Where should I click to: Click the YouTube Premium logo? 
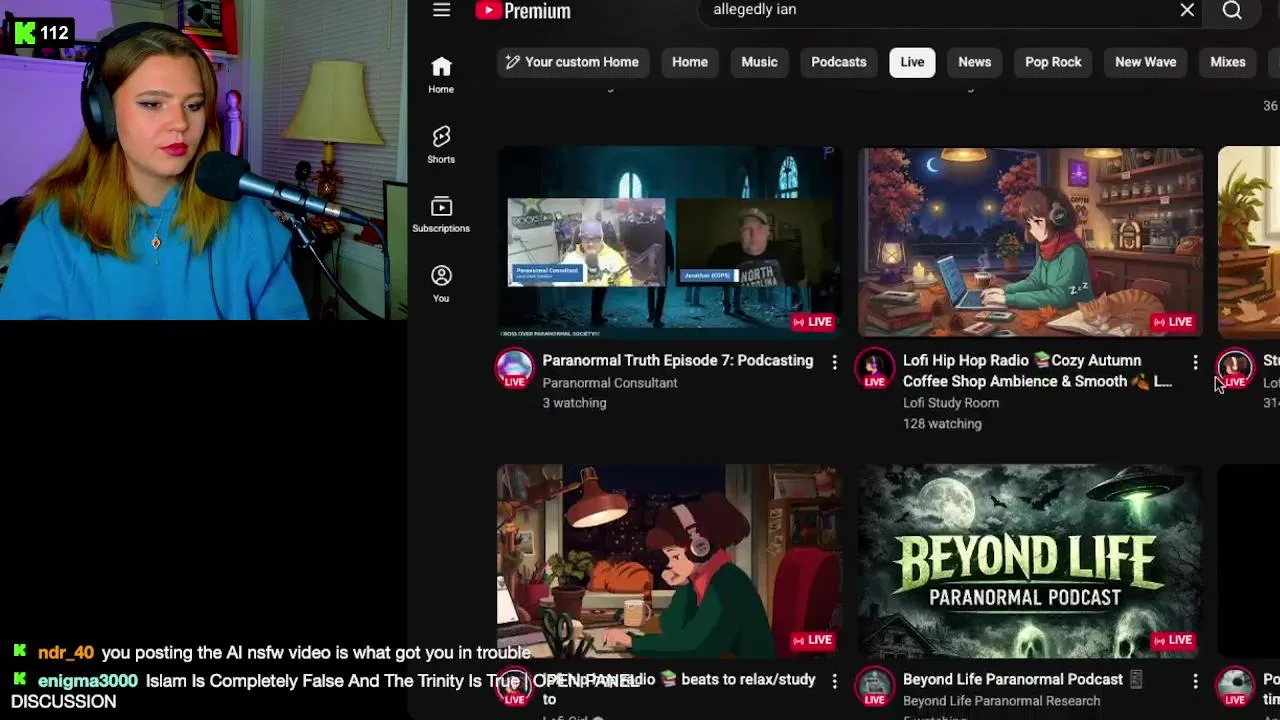click(x=523, y=11)
